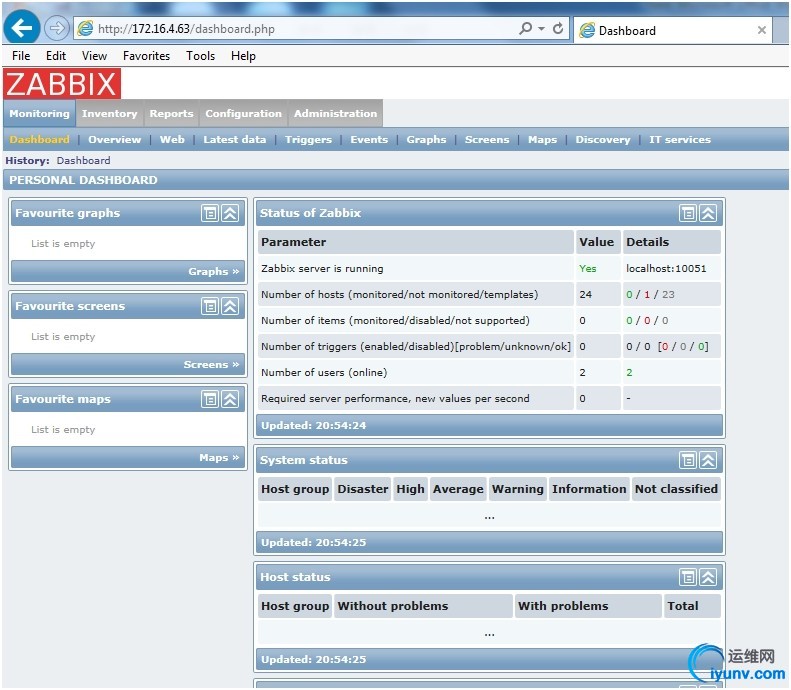Open the Events page
This screenshot has width=791, height=690.
click(x=369, y=140)
